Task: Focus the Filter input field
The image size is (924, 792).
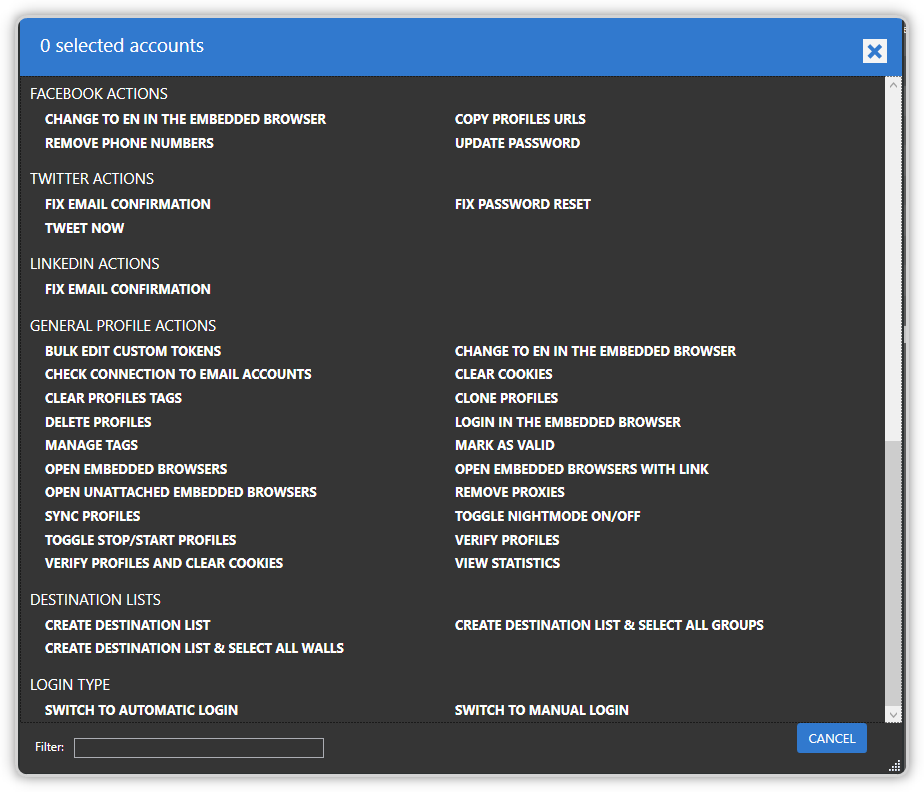Action: [x=199, y=748]
